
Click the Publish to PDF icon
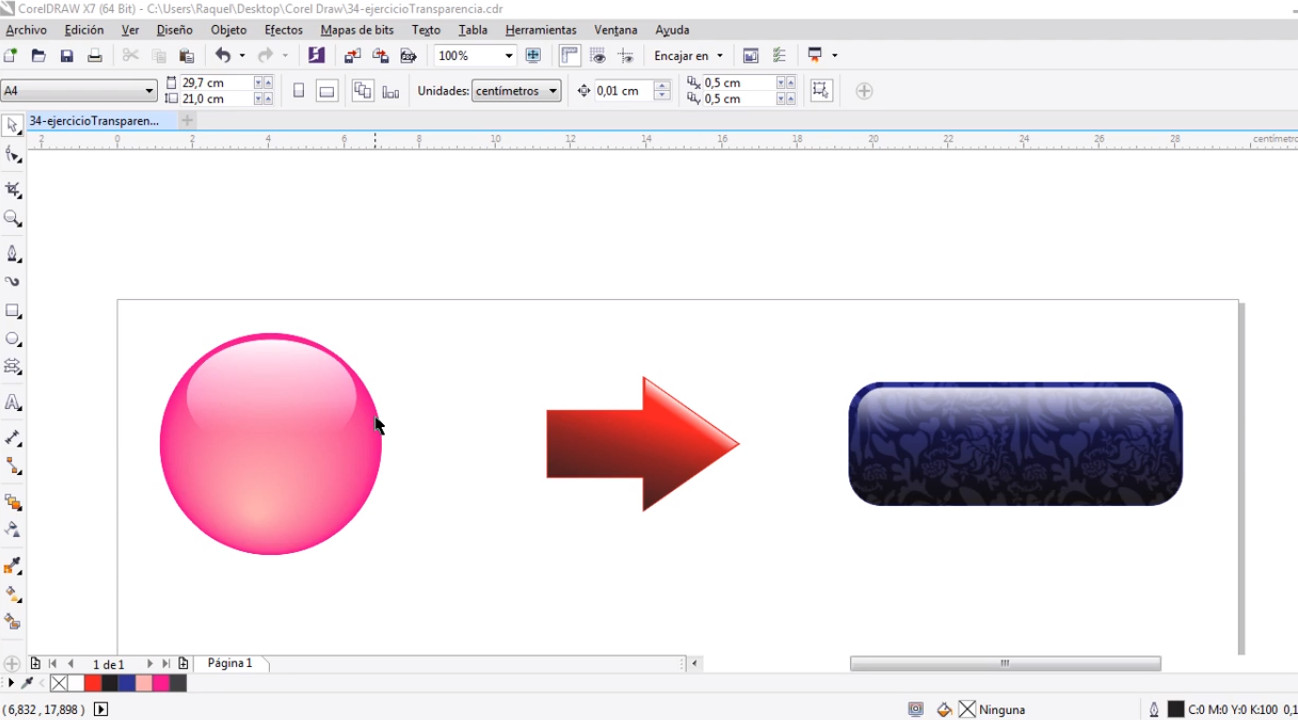click(408, 55)
